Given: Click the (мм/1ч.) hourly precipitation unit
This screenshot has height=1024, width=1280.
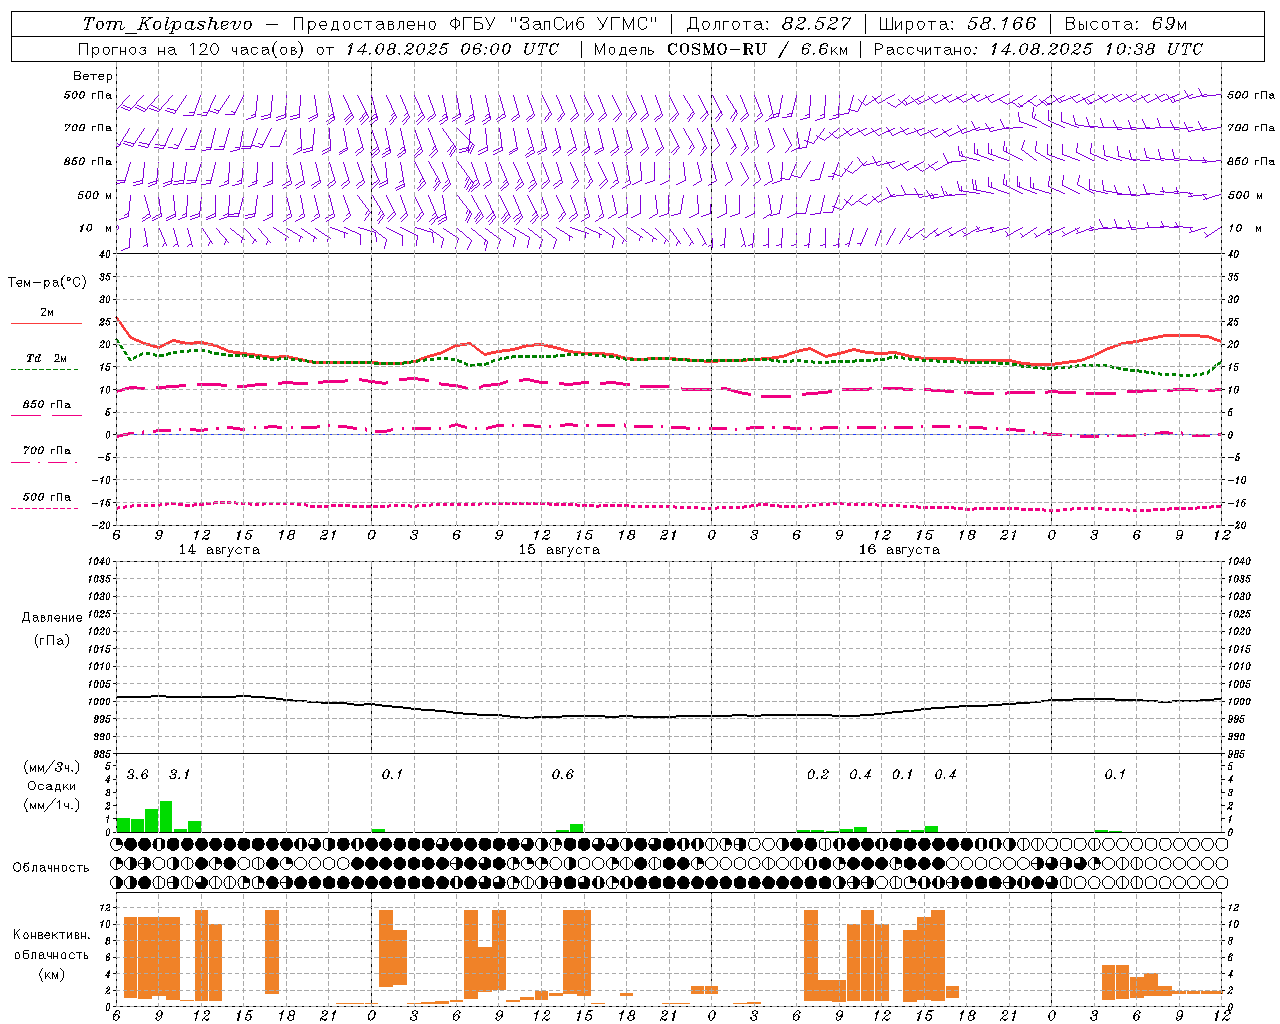Looking at the screenshot, I should pyautogui.click(x=52, y=805).
